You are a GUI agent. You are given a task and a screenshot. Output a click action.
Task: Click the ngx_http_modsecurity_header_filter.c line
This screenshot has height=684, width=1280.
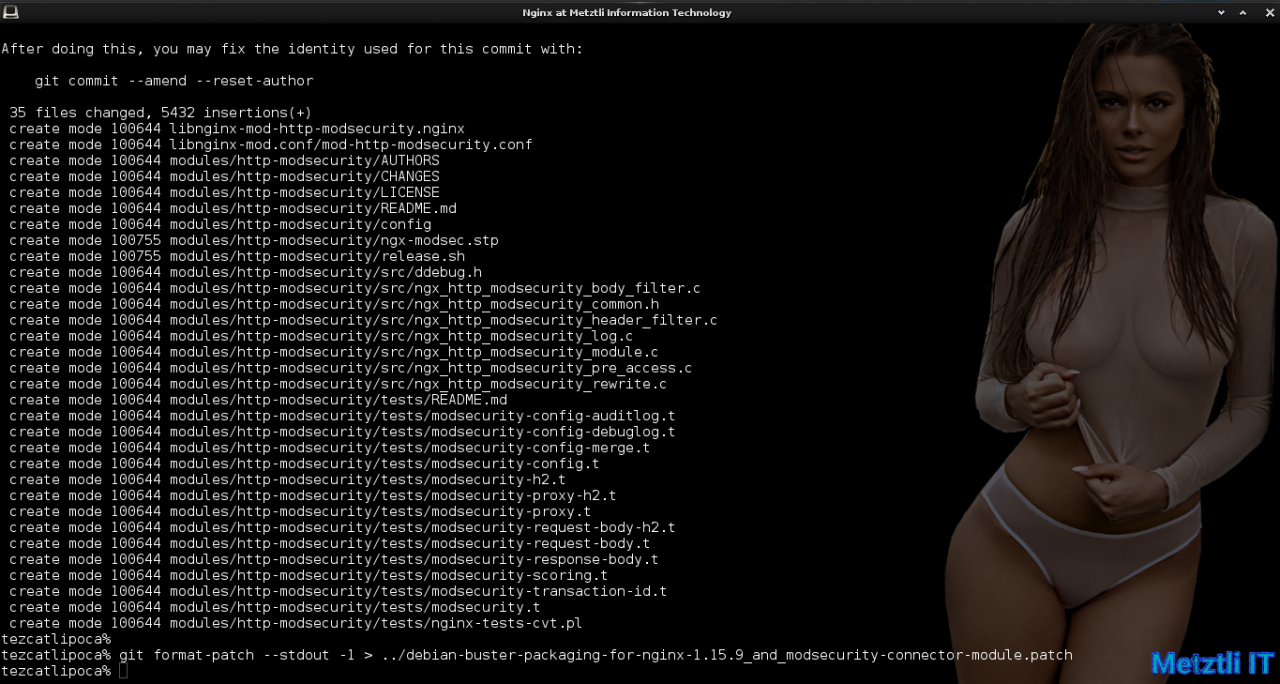click(363, 321)
